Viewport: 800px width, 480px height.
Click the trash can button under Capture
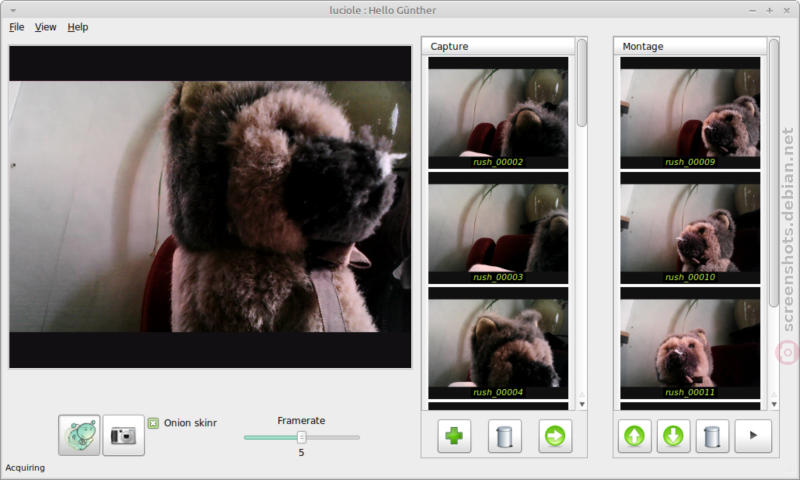pyautogui.click(x=505, y=436)
